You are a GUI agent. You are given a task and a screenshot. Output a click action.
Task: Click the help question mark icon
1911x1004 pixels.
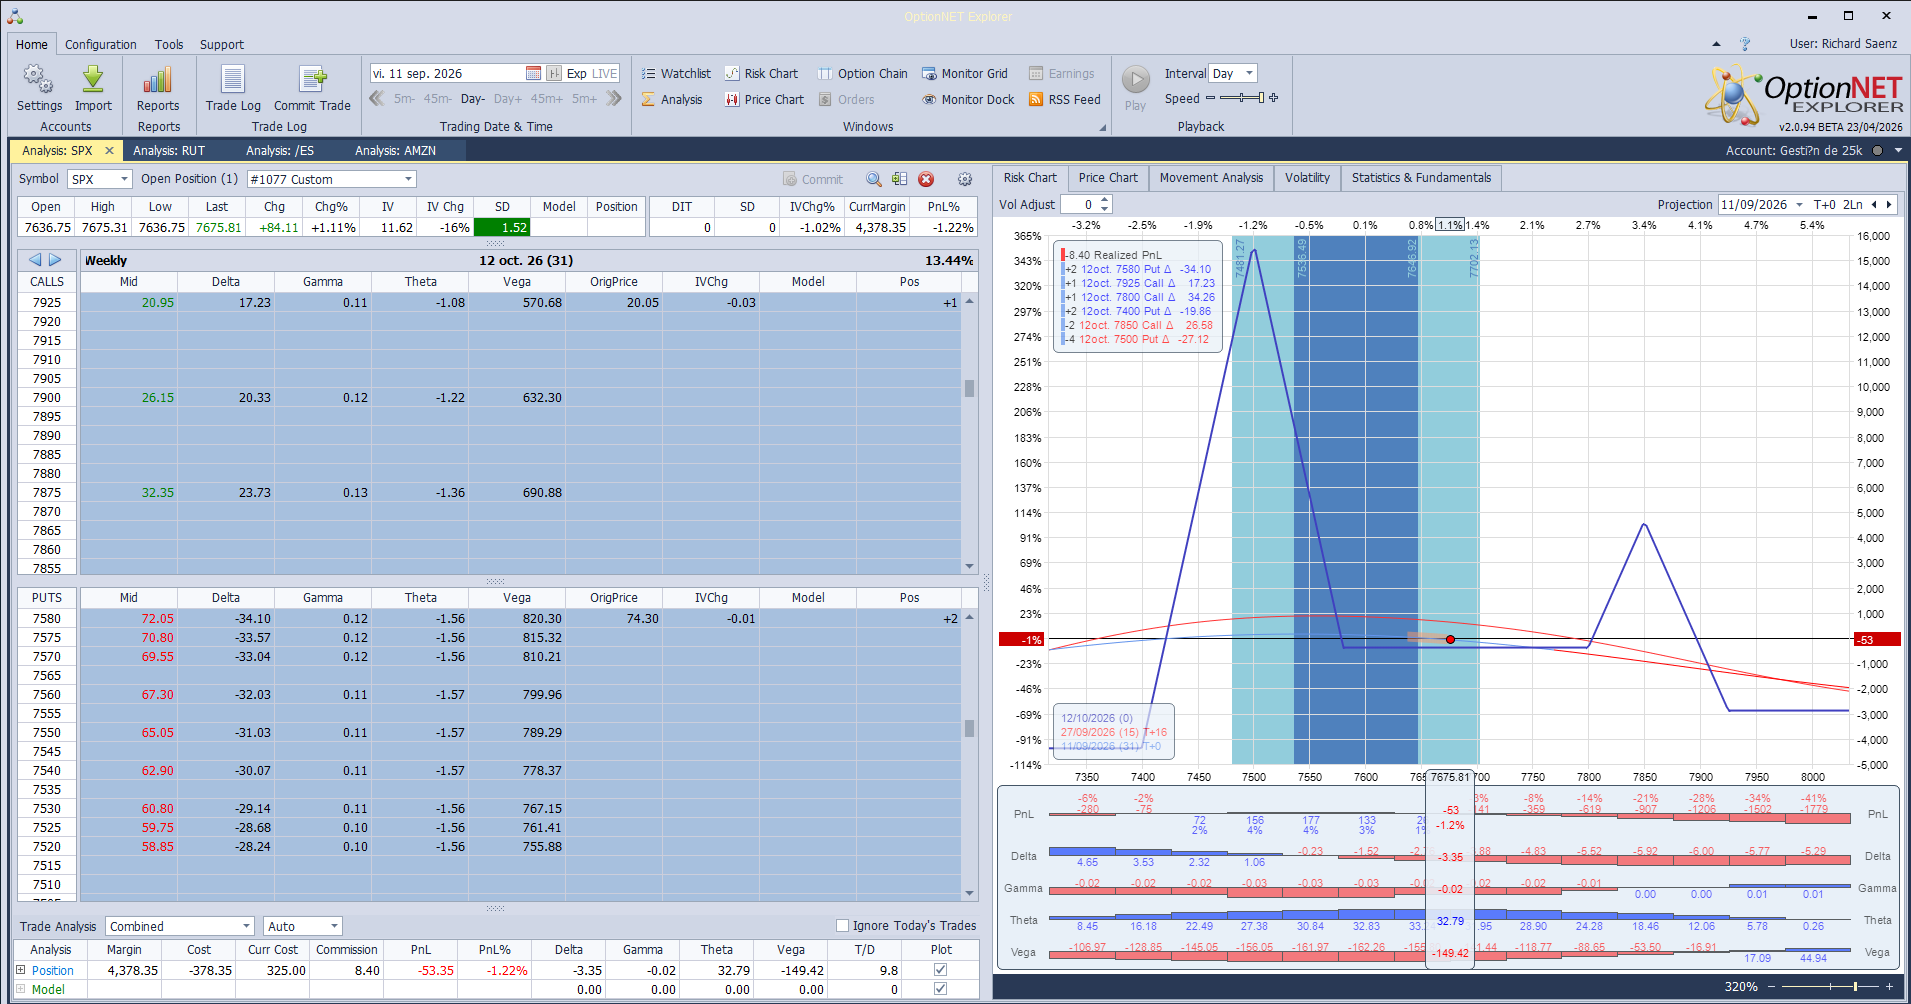(1745, 44)
